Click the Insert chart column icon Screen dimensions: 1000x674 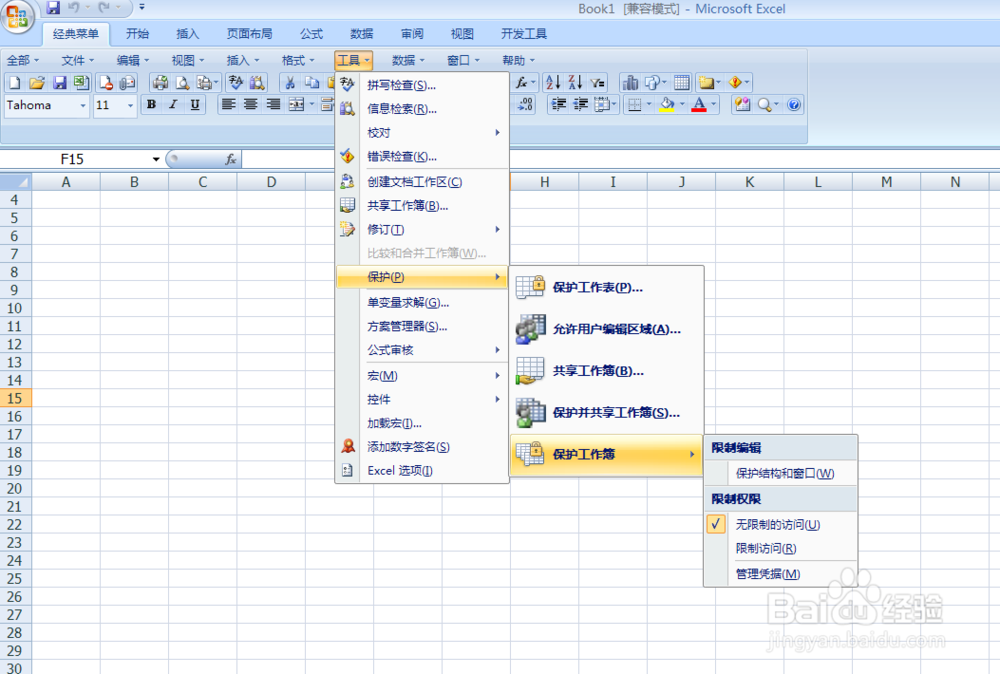(x=630, y=82)
